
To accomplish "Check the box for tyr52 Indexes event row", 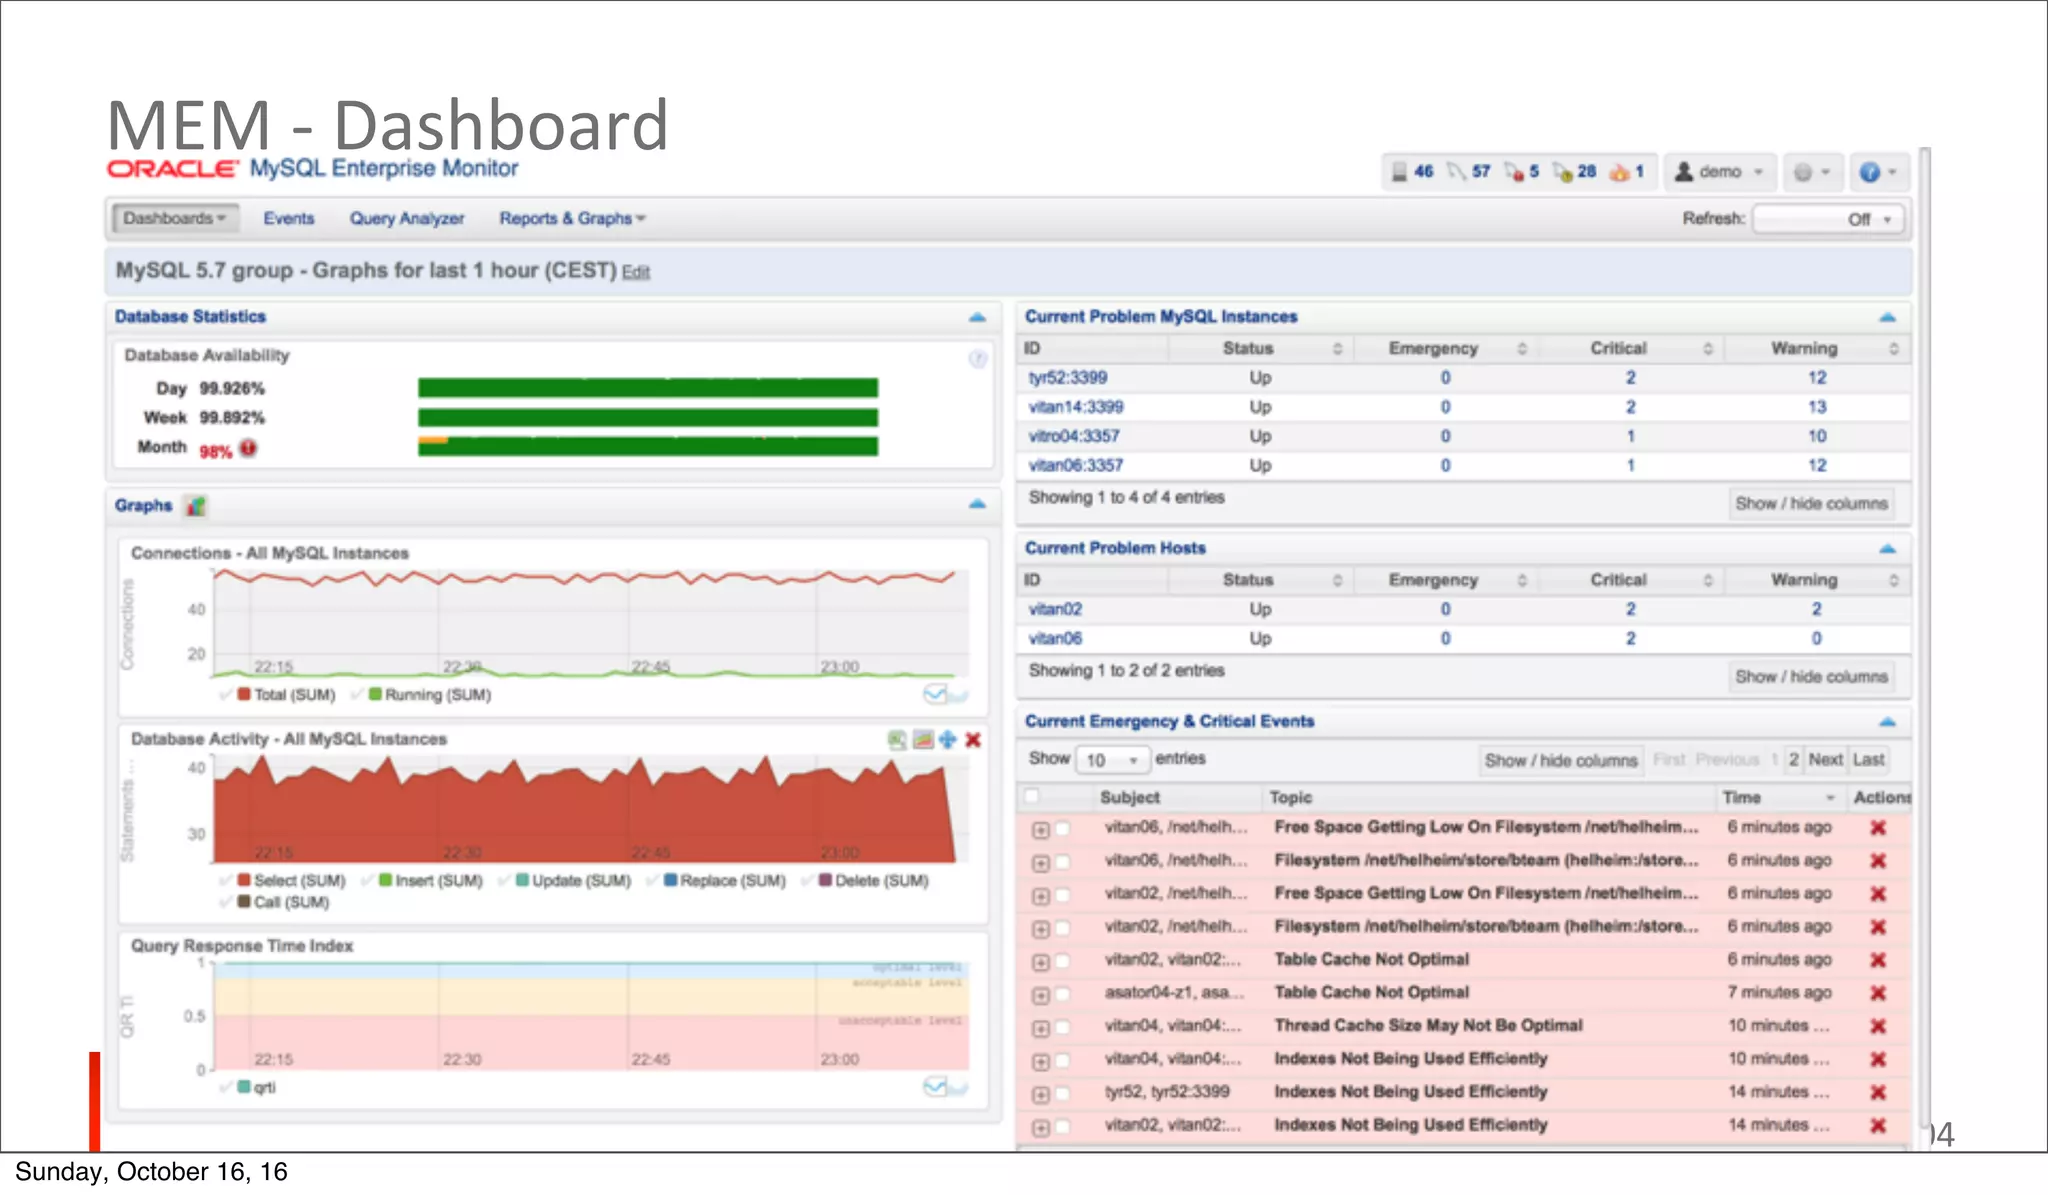I will pos(1063,1093).
